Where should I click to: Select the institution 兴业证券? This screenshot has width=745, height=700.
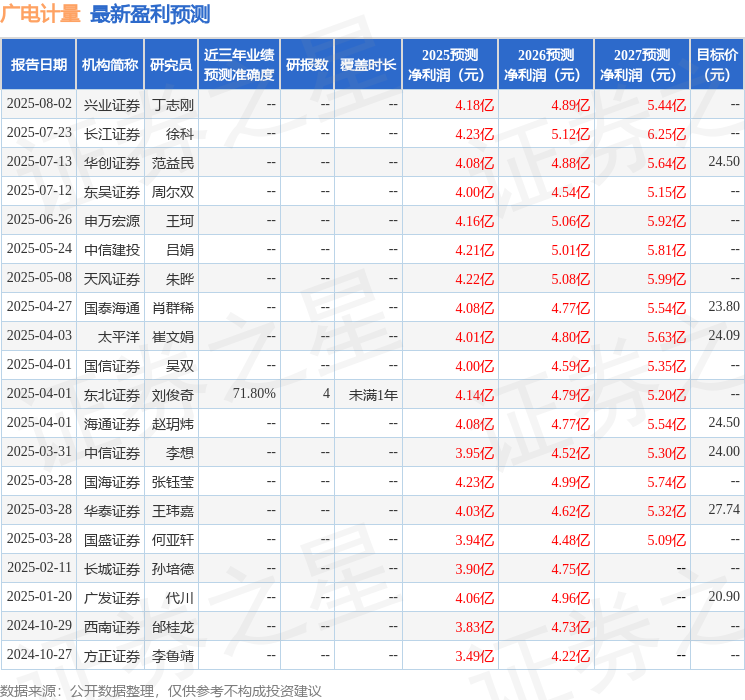click(112, 105)
